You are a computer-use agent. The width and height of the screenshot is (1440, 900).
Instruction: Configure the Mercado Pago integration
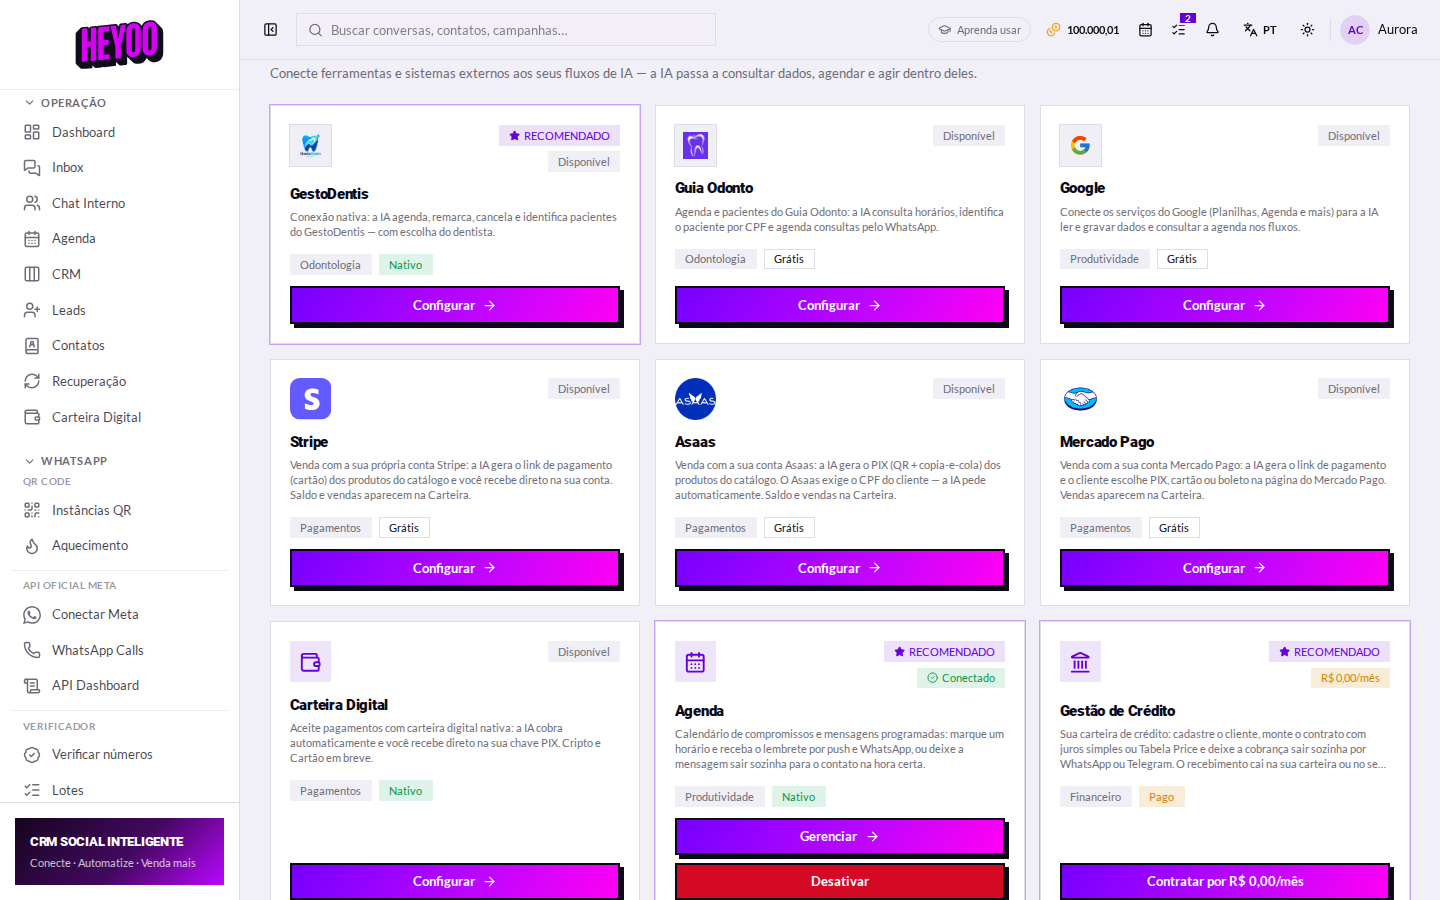(1225, 568)
